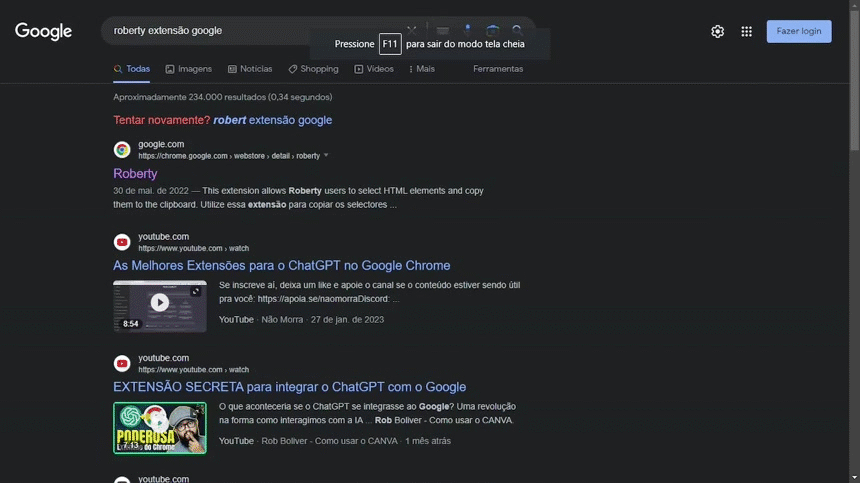Open the Roberty result link
The image size is (860, 483).
(135, 174)
